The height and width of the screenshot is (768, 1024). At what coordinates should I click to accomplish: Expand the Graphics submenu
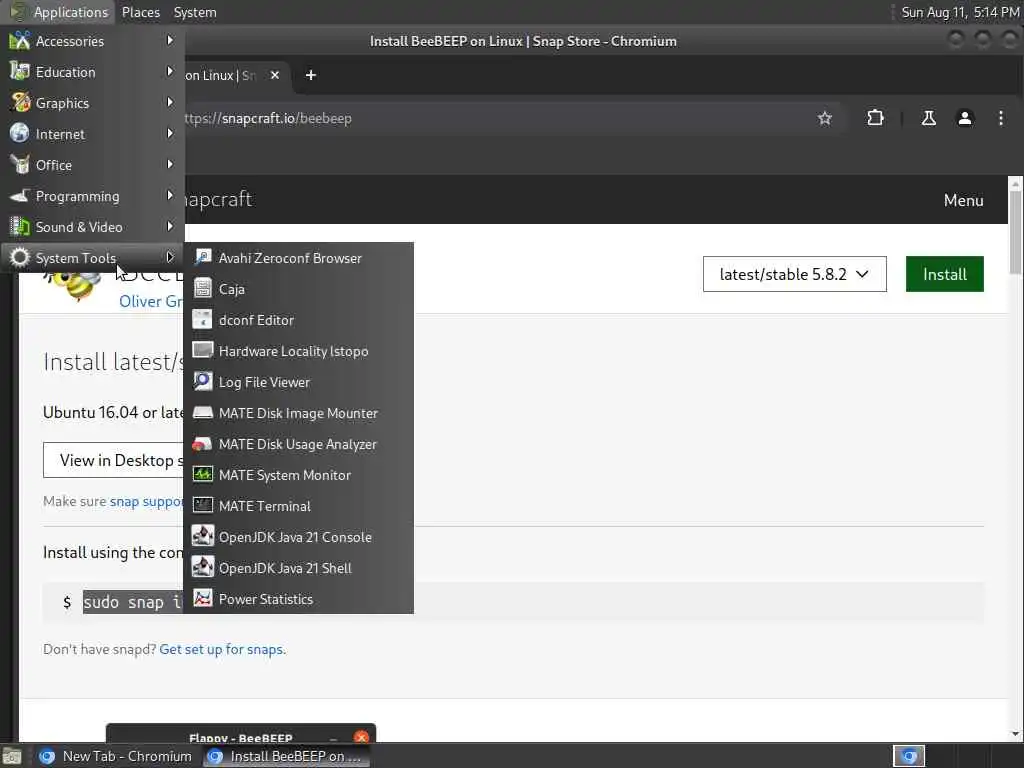click(92, 103)
